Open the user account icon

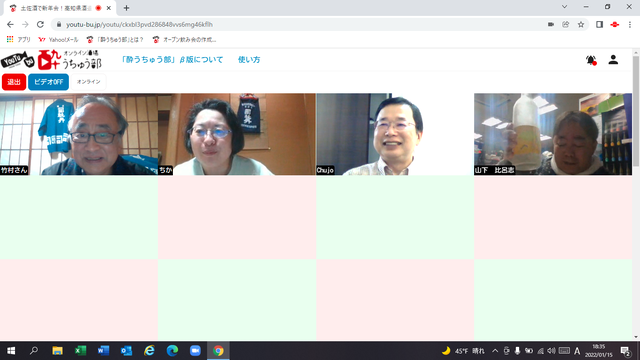(613, 60)
